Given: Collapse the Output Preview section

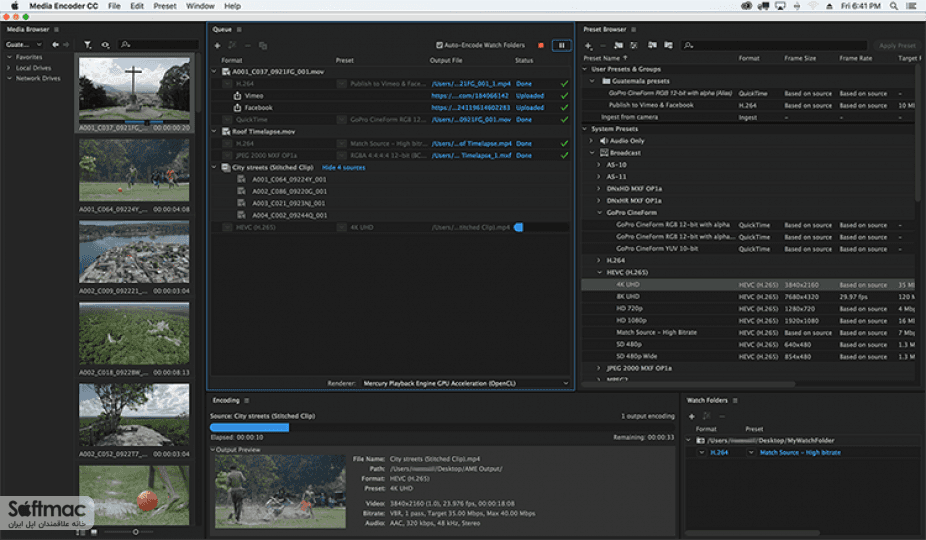Looking at the screenshot, I should coord(213,450).
